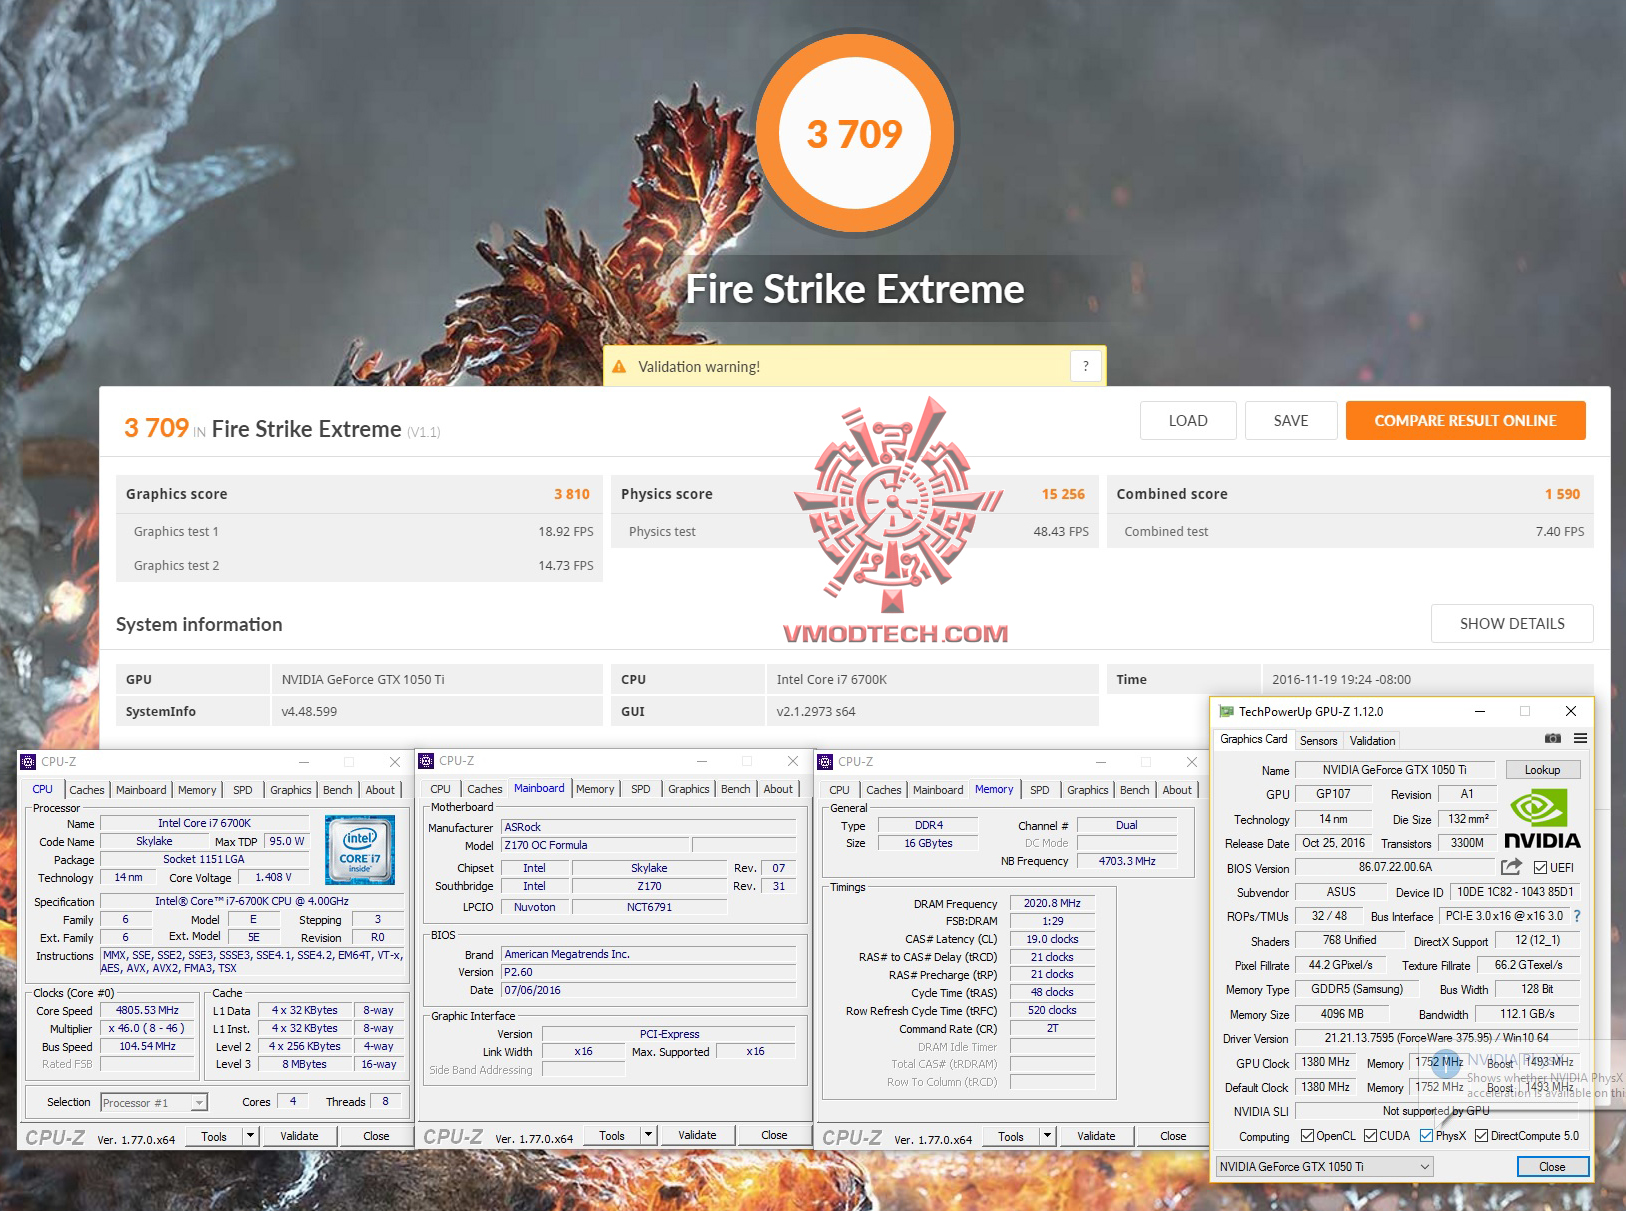The width and height of the screenshot is (1626, 1211).
Task: Click title icon of CPU-Z window showing Mainboard
Action: pyautogui.click(x=426, y=761)
